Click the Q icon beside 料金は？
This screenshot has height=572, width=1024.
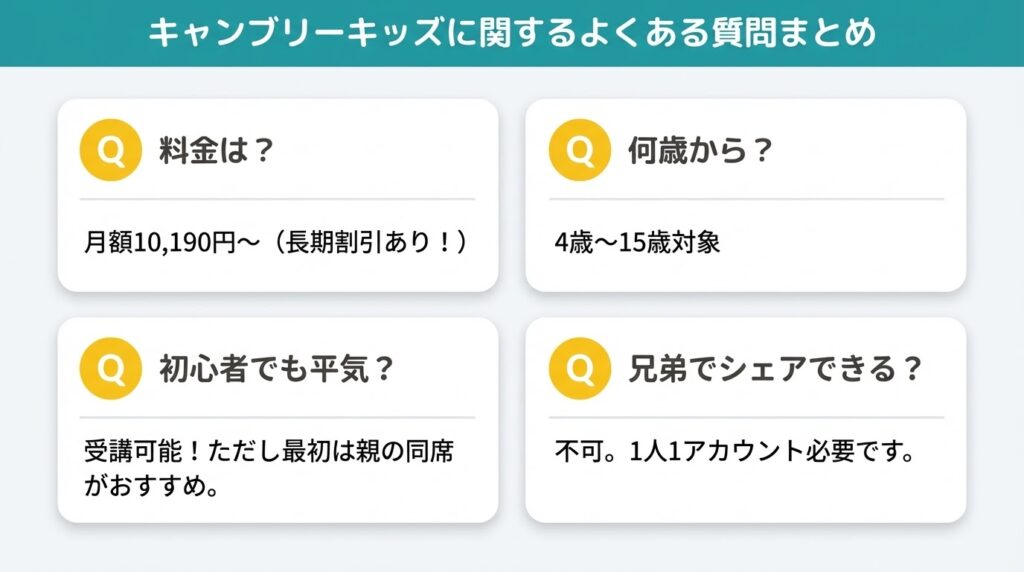coord(108,151)
